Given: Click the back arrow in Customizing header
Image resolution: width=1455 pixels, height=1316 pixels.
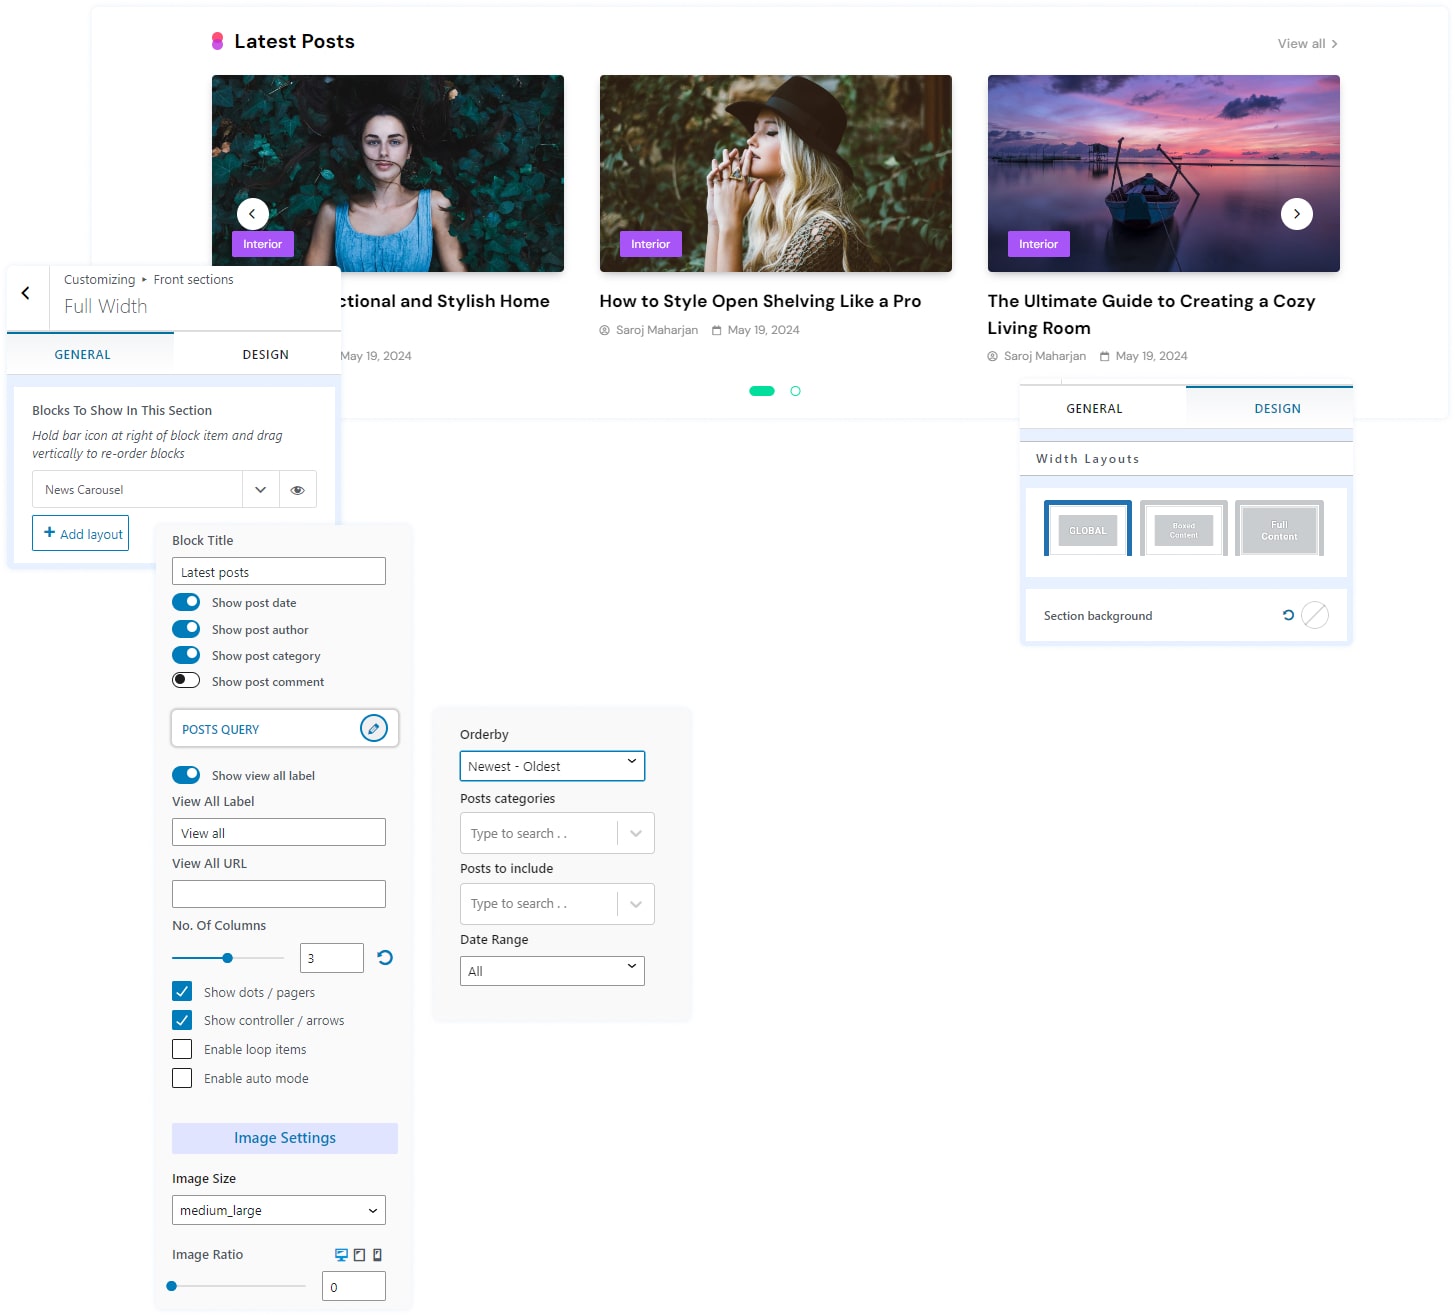Looking at the screenshot, I should (26, 294).
